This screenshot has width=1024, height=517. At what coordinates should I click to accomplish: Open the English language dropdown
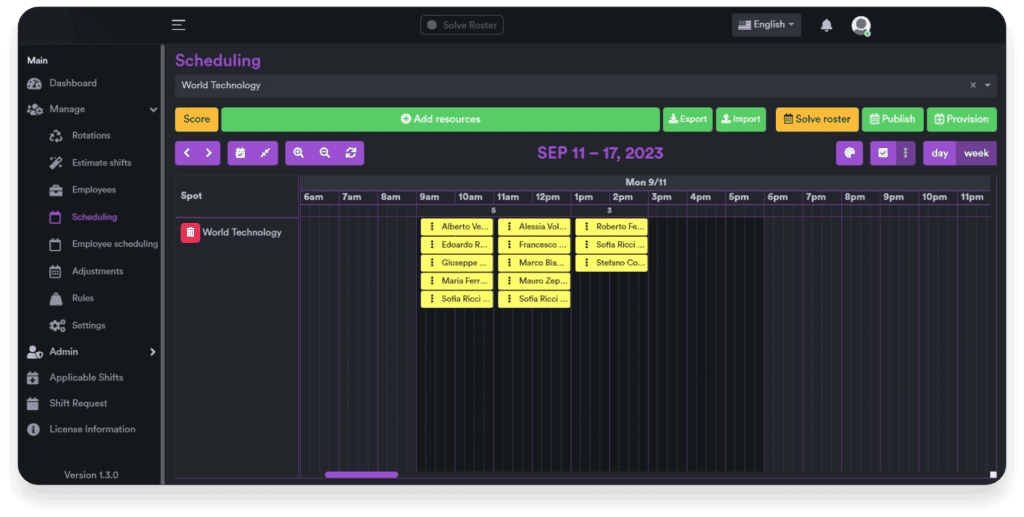click(x=766, y=25)
